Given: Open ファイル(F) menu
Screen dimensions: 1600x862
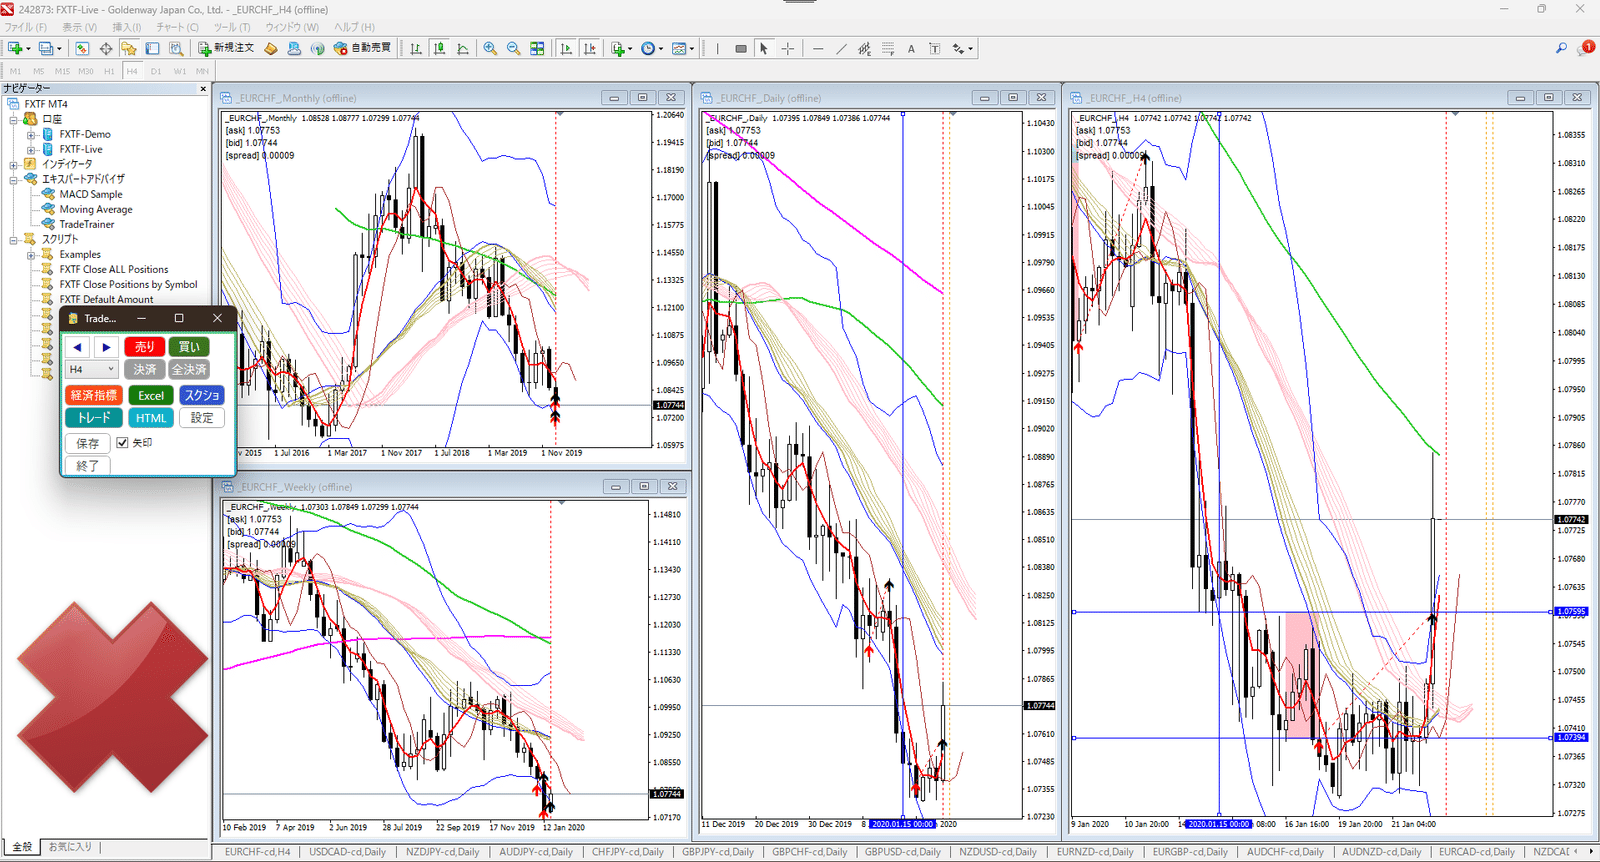Looking at the screenshot, I should tap(26, 27).
